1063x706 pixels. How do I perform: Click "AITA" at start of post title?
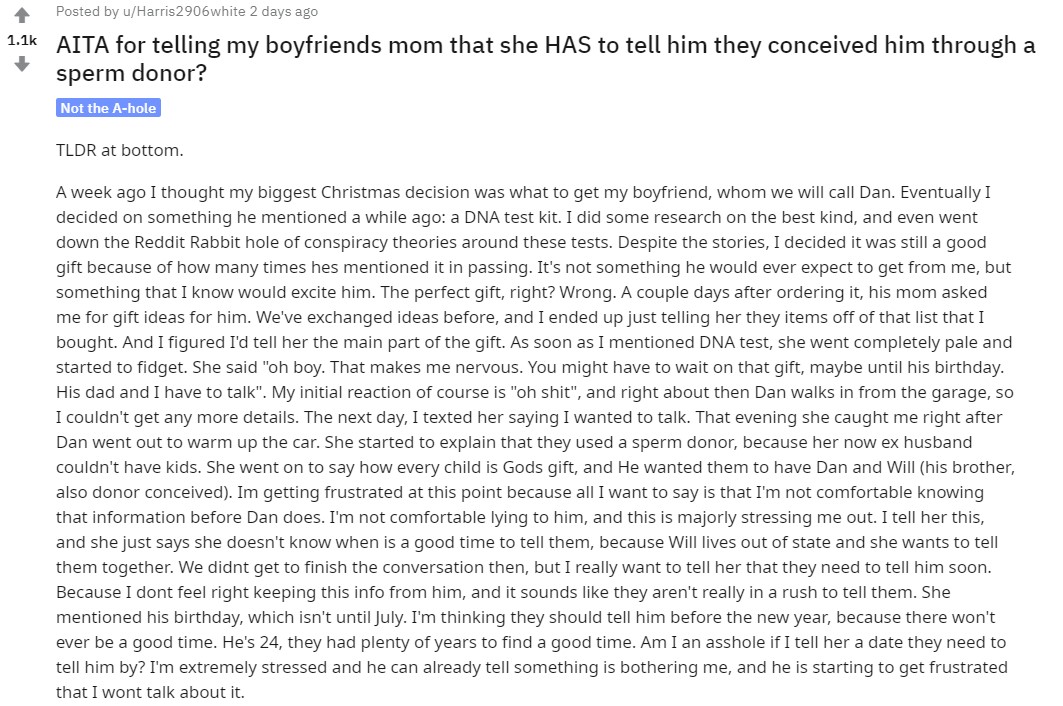(x=83, y=45)
